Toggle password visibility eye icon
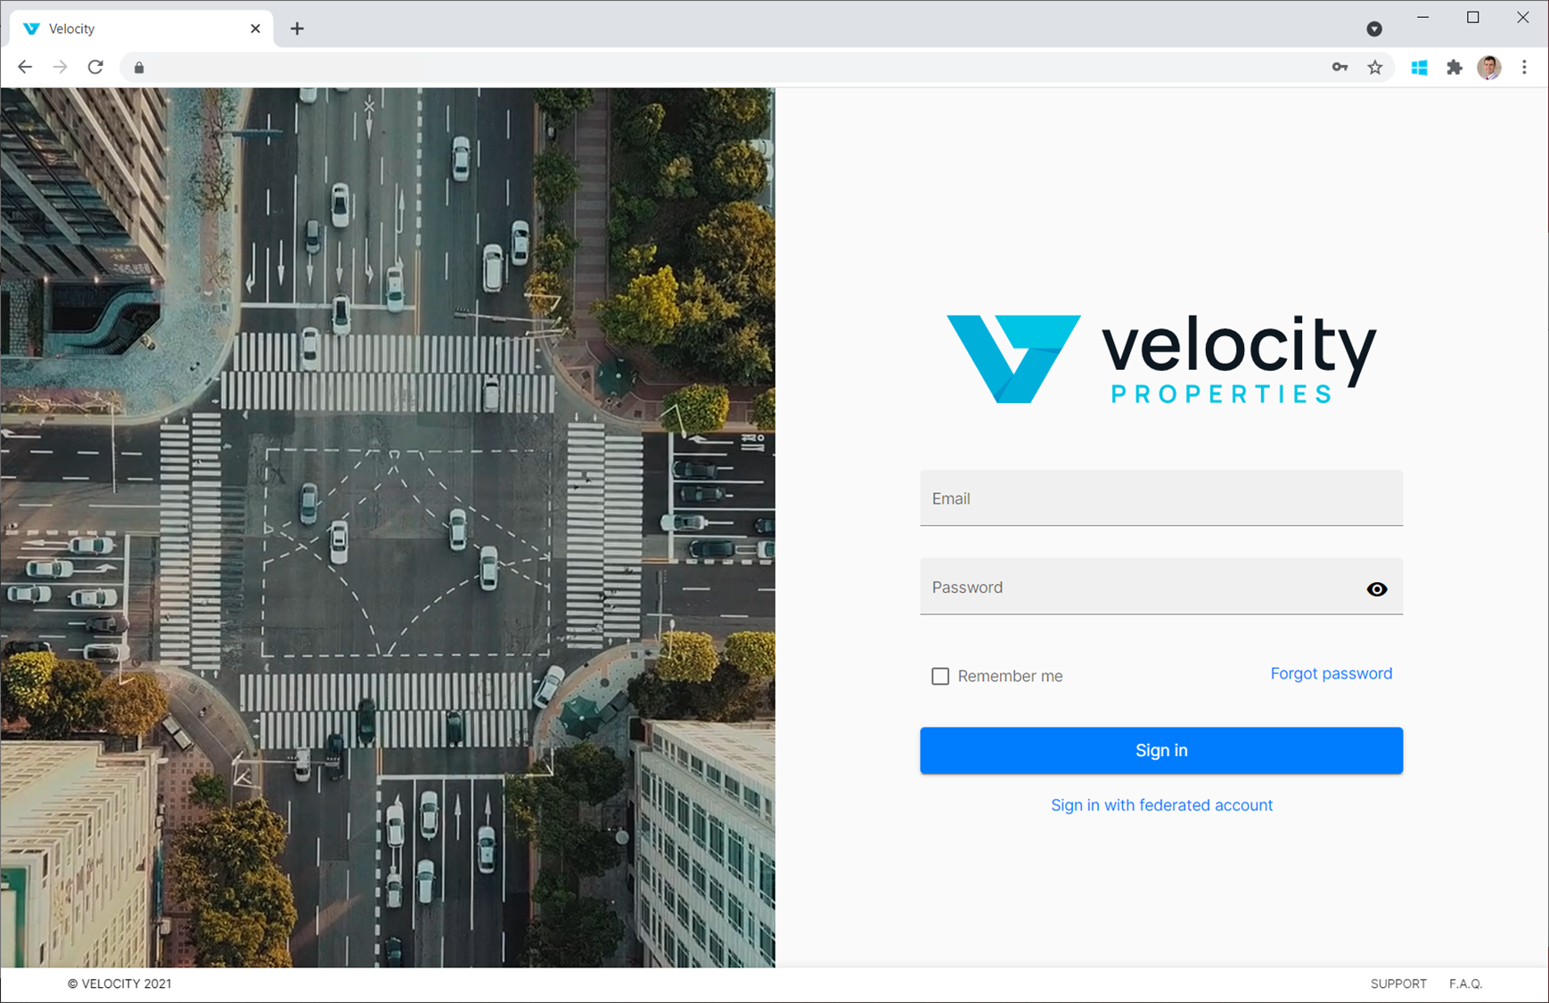 1377,589
